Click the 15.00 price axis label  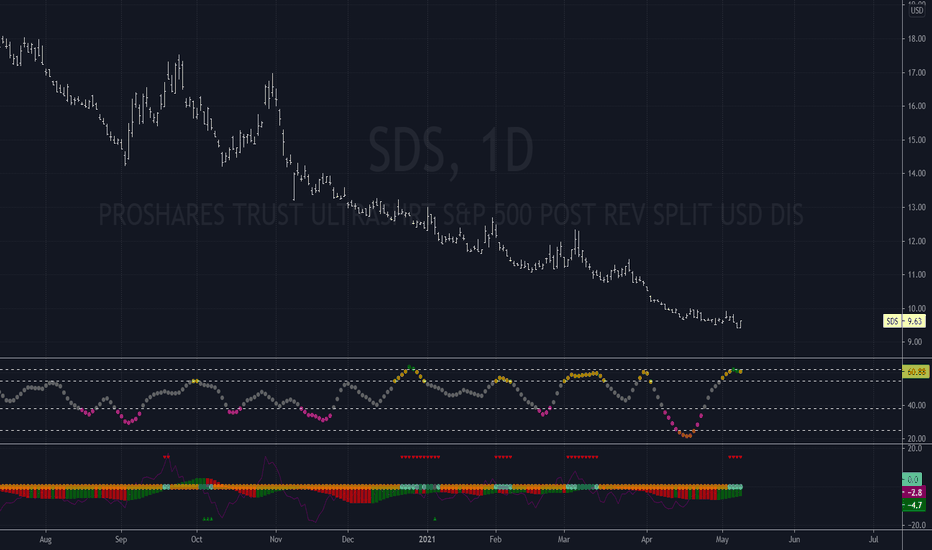tap(917, 140)
